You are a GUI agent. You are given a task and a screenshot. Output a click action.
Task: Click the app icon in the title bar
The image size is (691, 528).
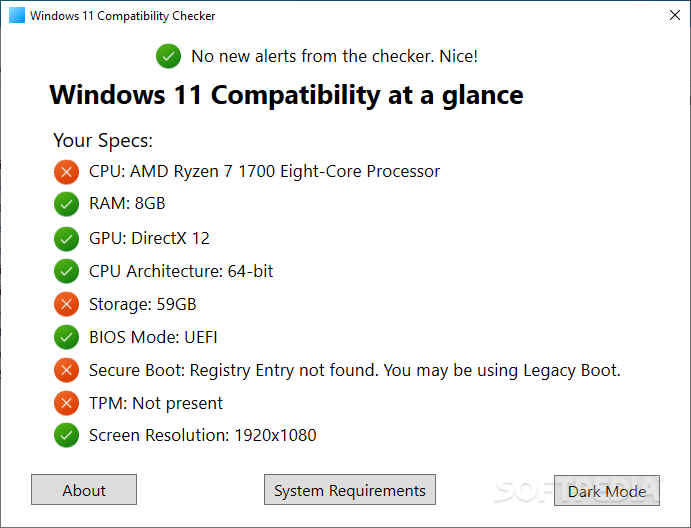17,16
